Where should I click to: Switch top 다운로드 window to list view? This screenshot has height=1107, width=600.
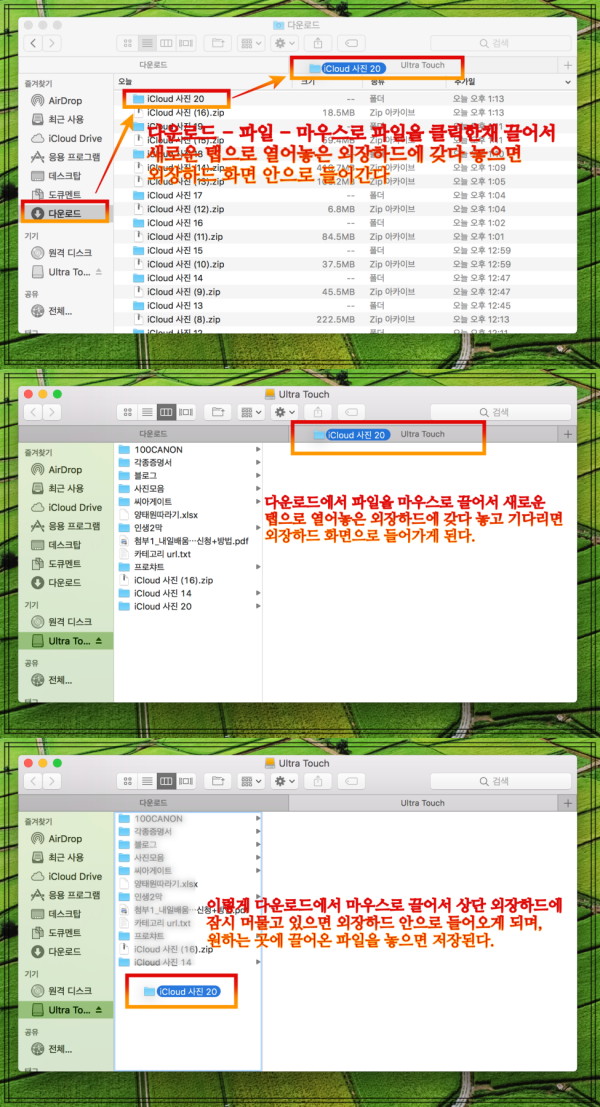[147, 43]
